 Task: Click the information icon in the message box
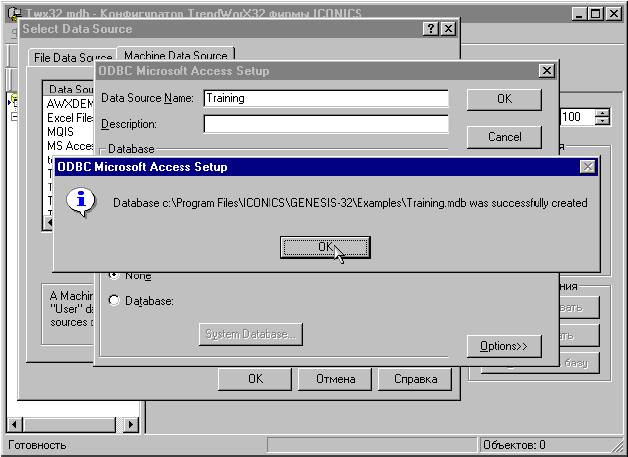[81, 201]
